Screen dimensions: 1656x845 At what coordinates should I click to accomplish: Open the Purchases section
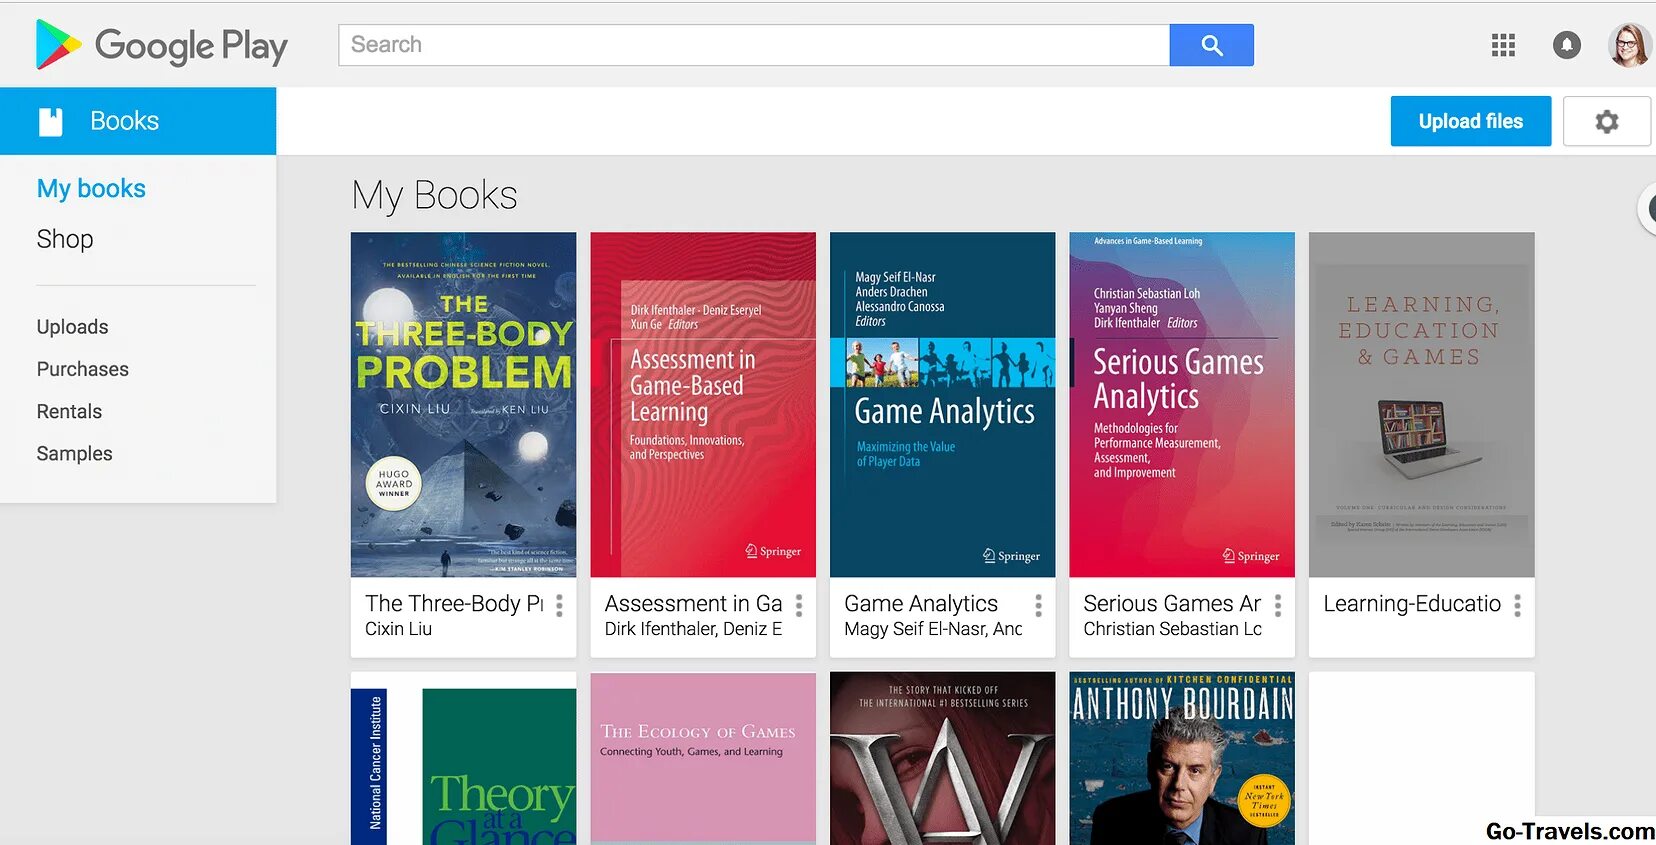click(83, 369)
